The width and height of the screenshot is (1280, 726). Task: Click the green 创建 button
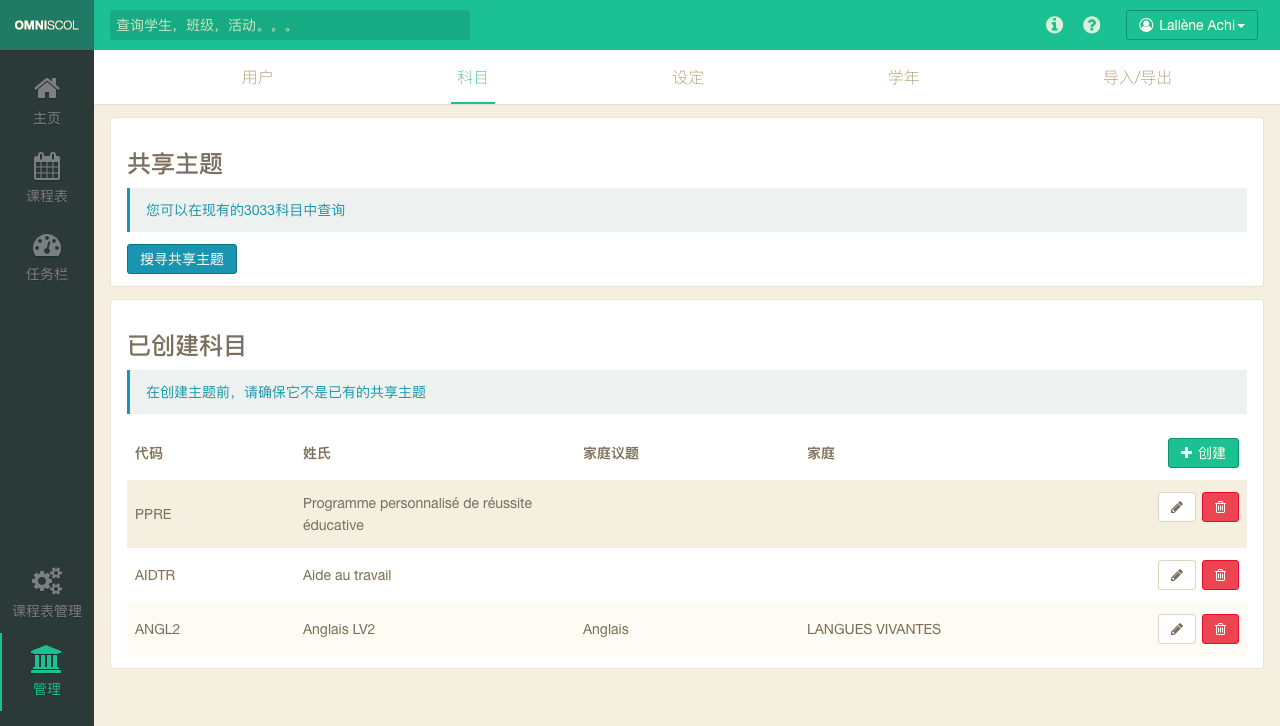(1203, 453)
